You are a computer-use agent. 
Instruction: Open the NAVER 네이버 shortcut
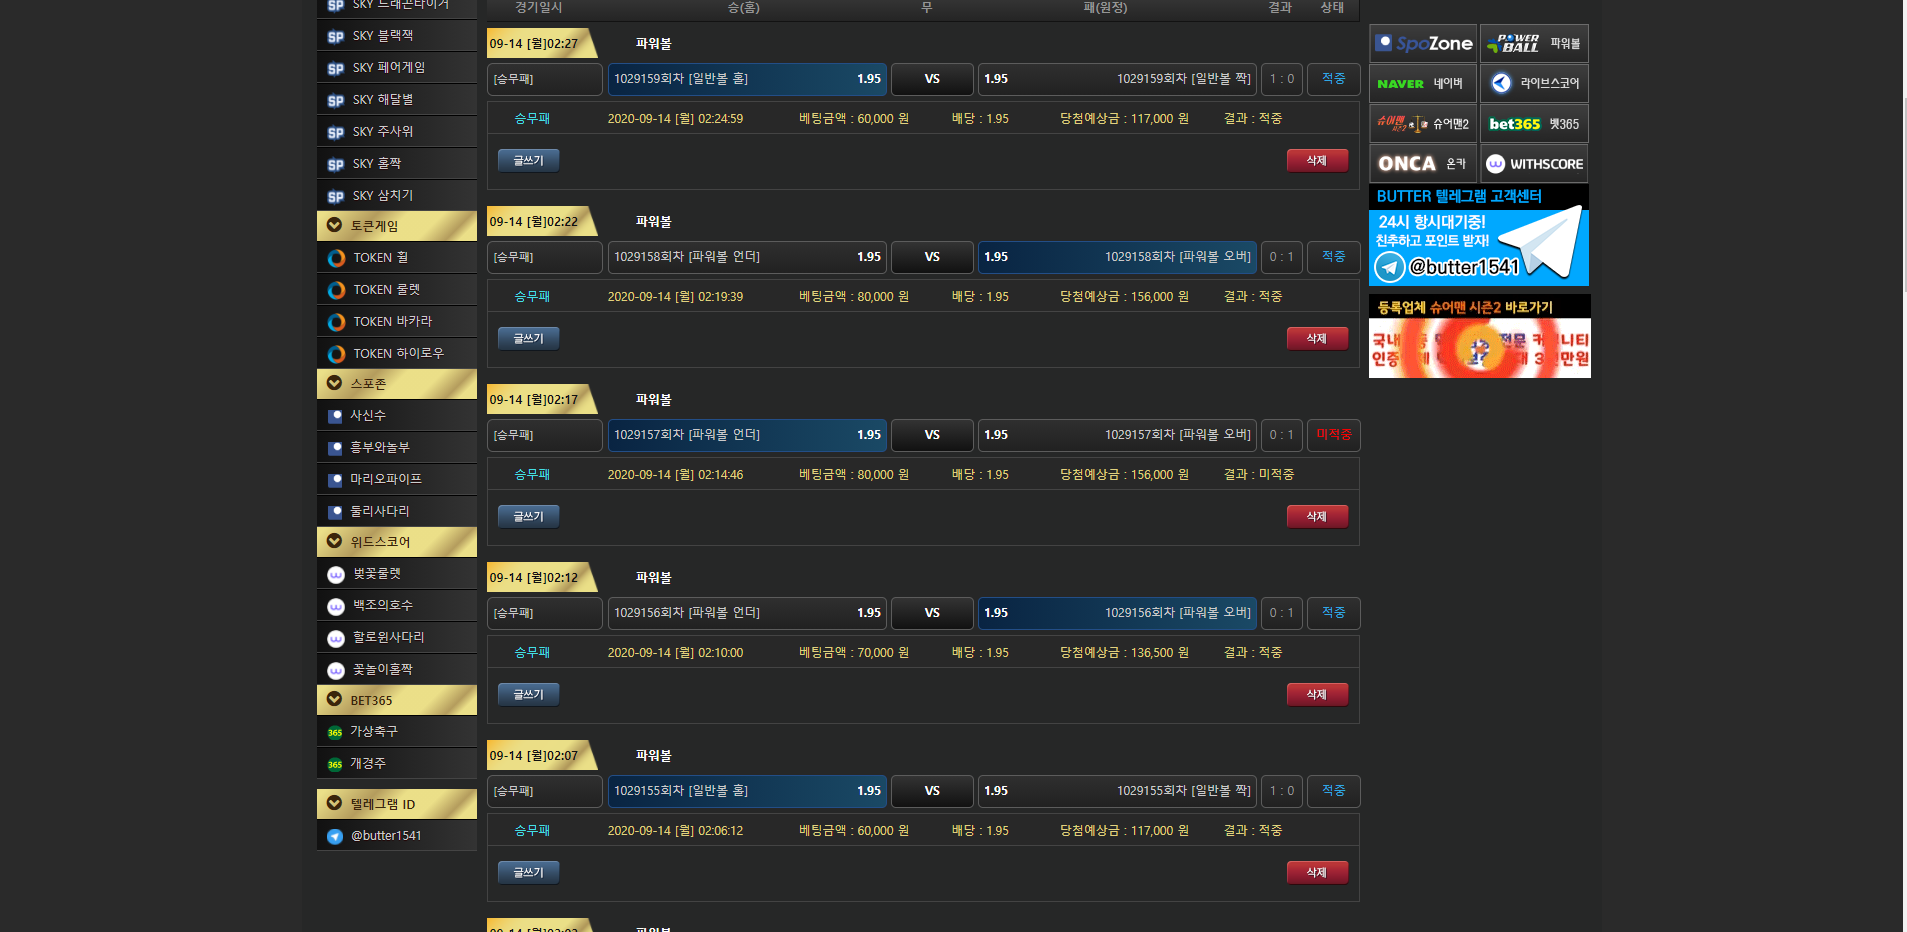point(1423,84)
